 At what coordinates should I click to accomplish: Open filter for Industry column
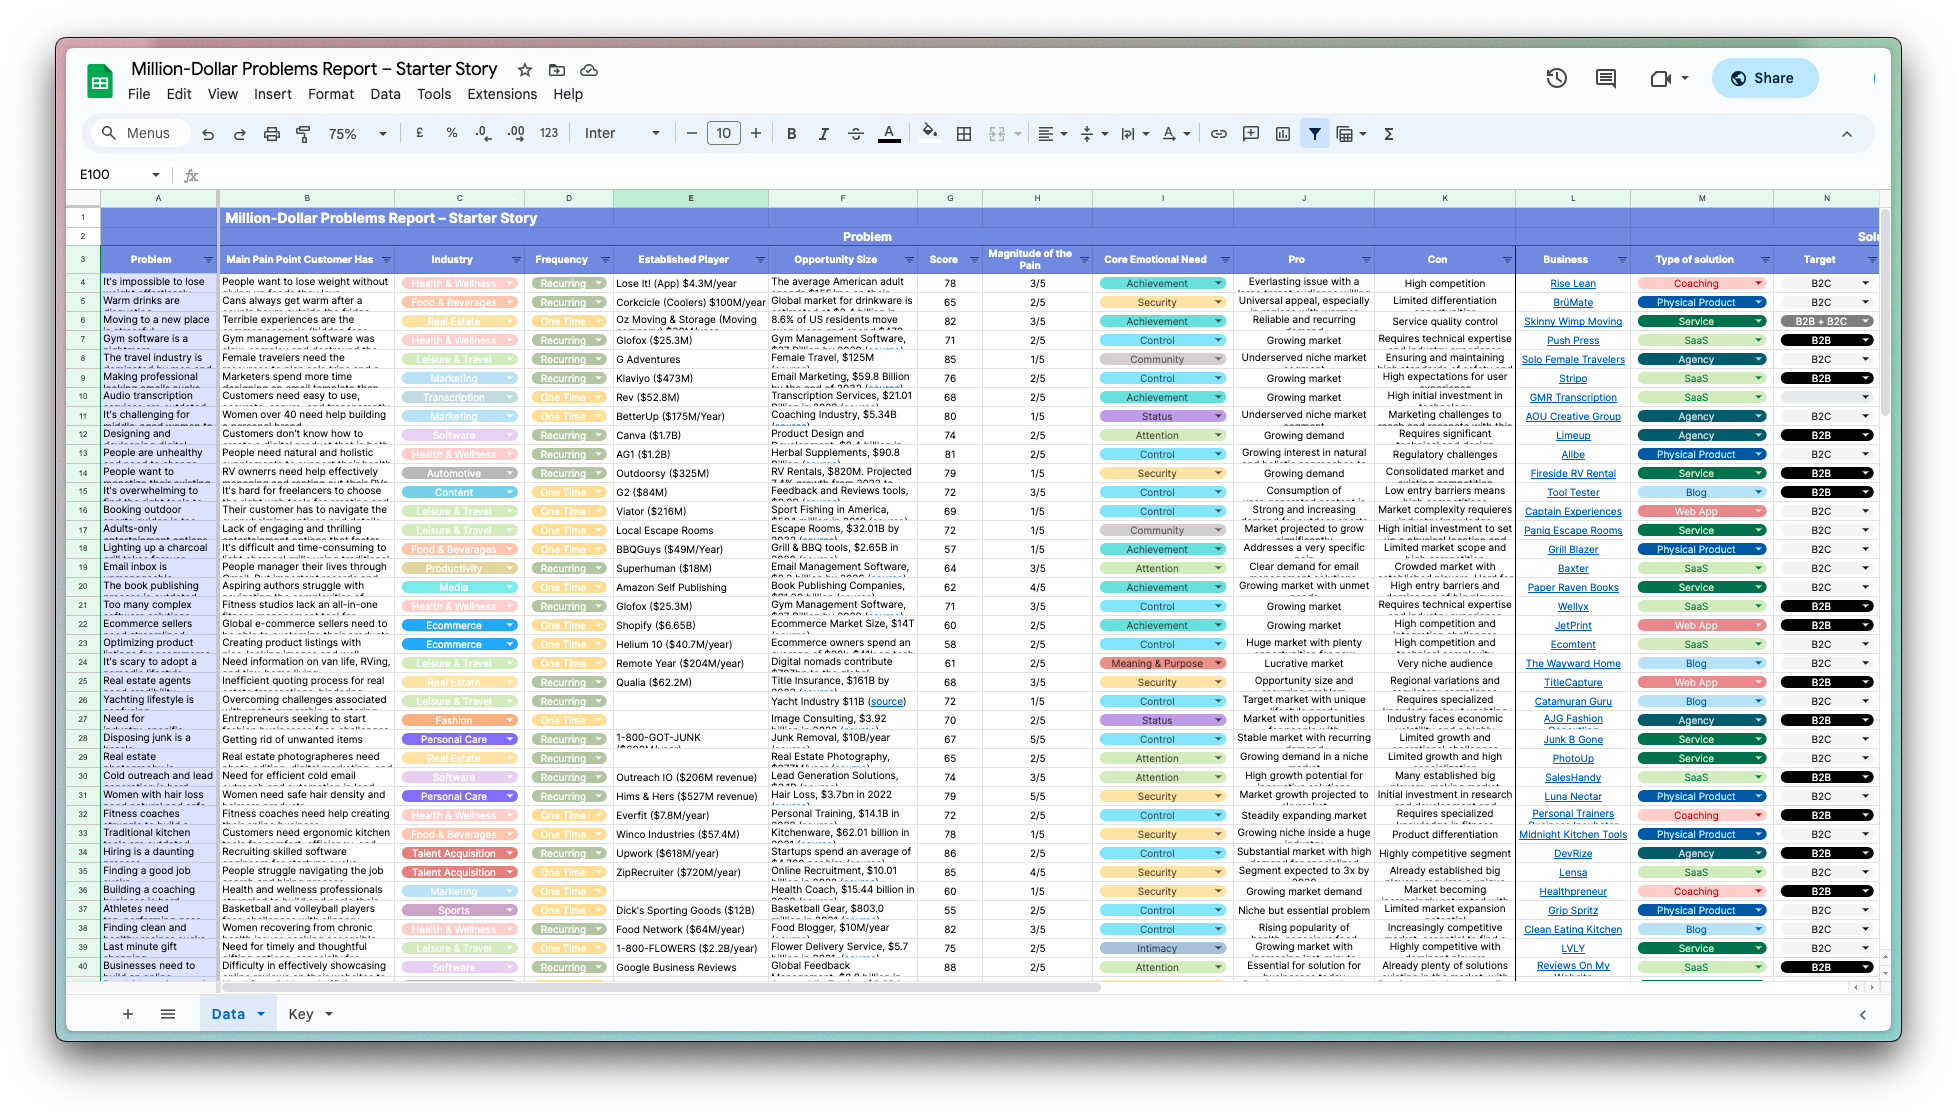[x=516, y=260]
